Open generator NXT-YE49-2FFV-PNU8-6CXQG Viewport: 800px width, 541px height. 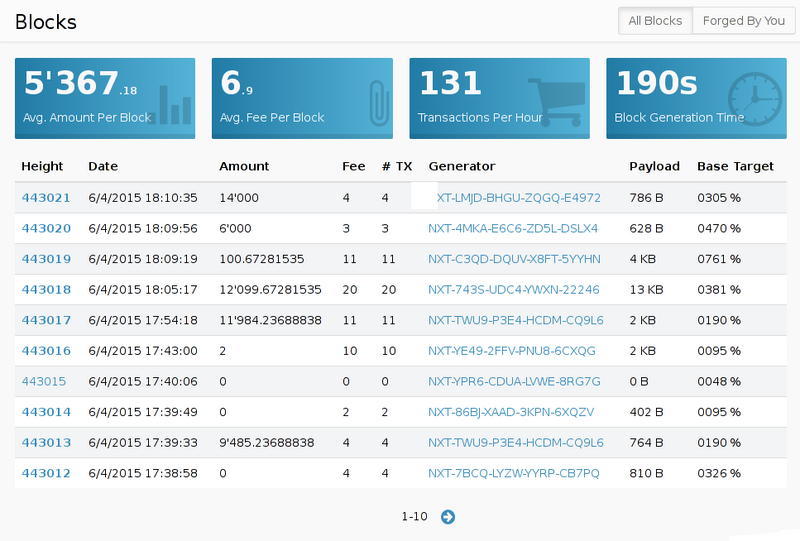point(511,351)
